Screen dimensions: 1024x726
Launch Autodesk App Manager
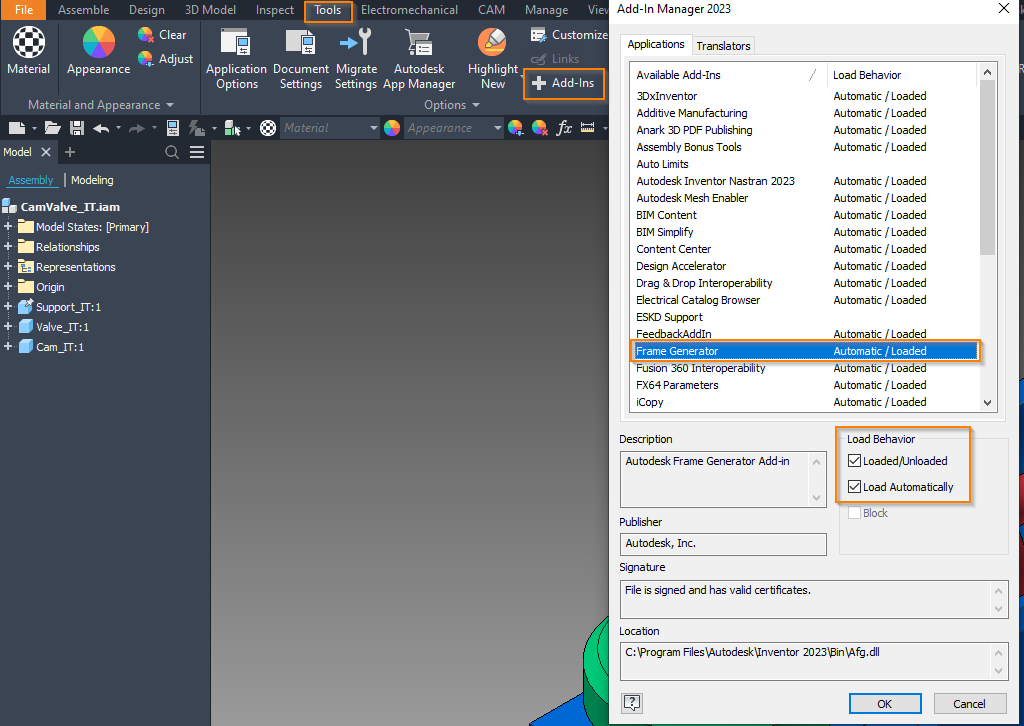point(419,59)
